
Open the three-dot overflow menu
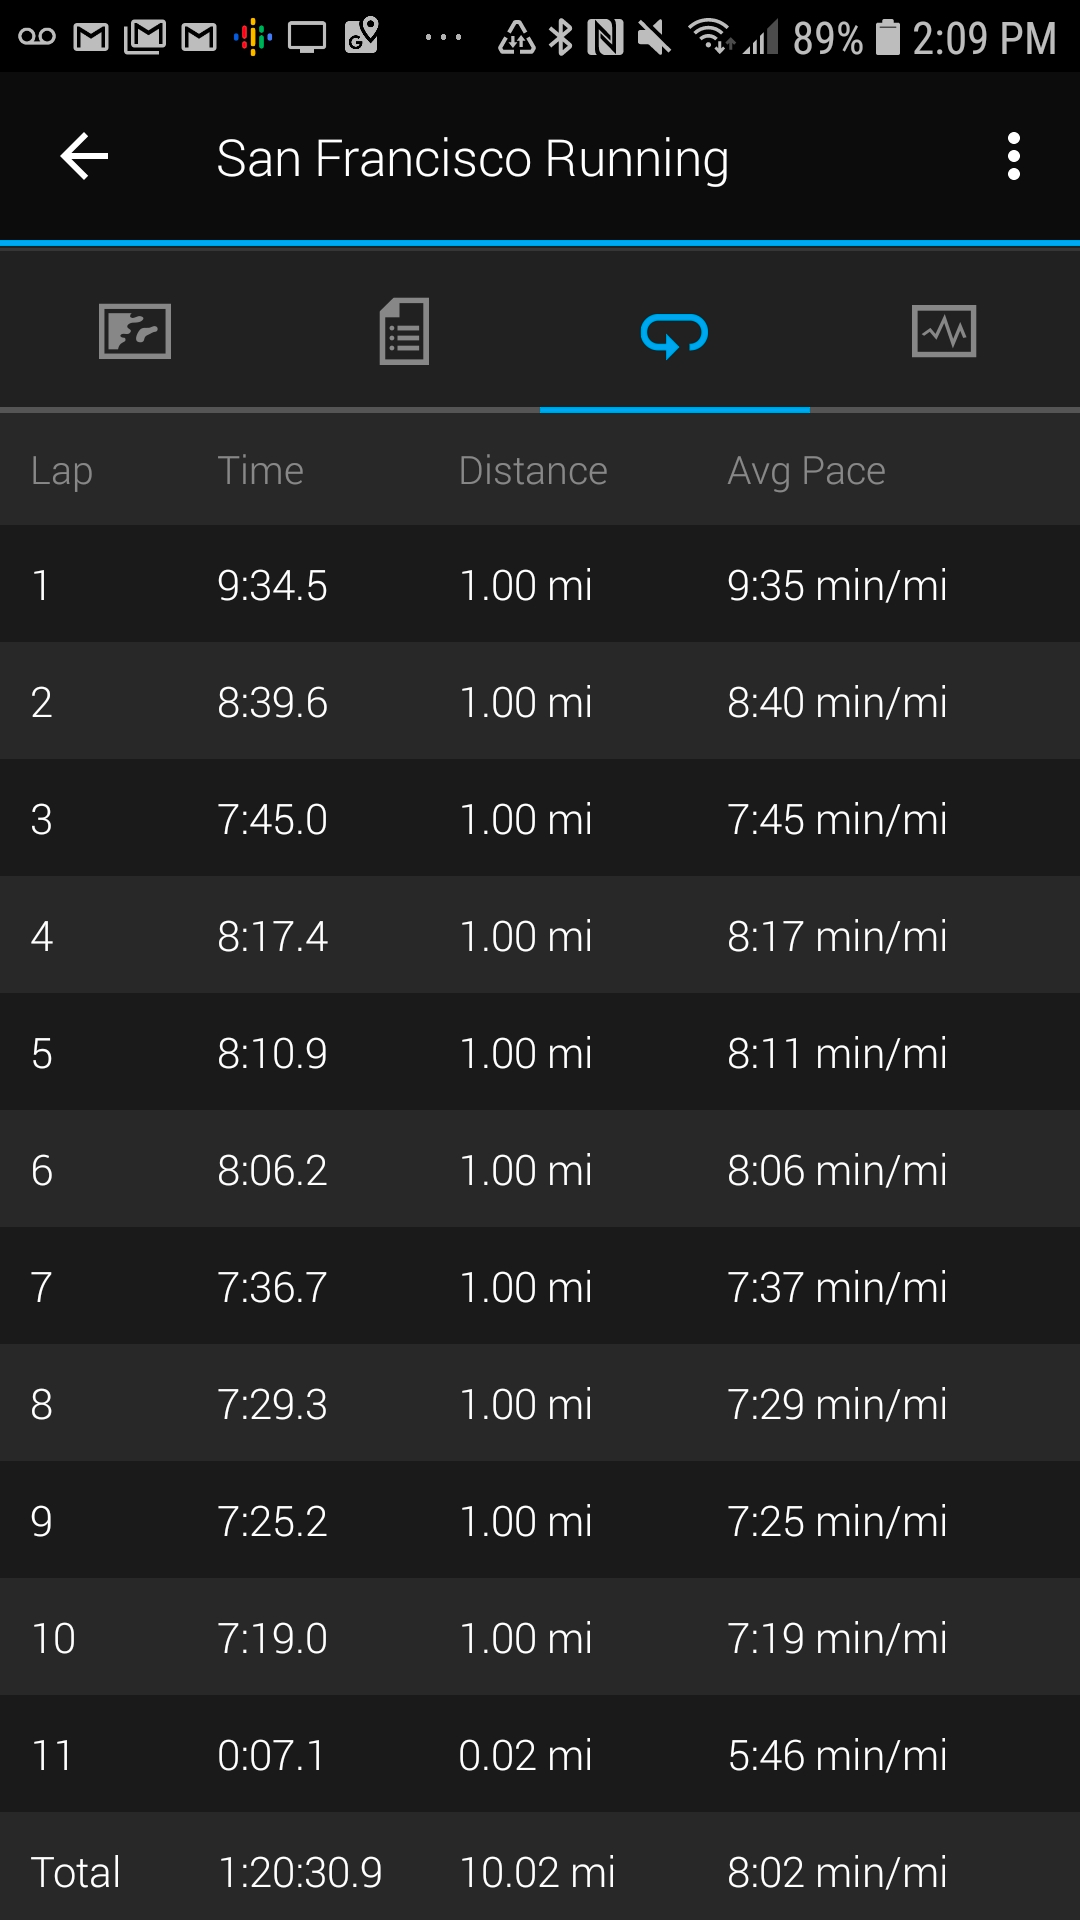1013,157
